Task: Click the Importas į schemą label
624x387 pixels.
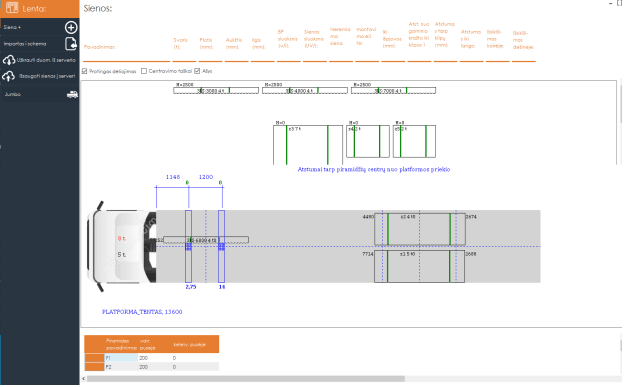Action: pyautogui.click(x=25, y=44)
